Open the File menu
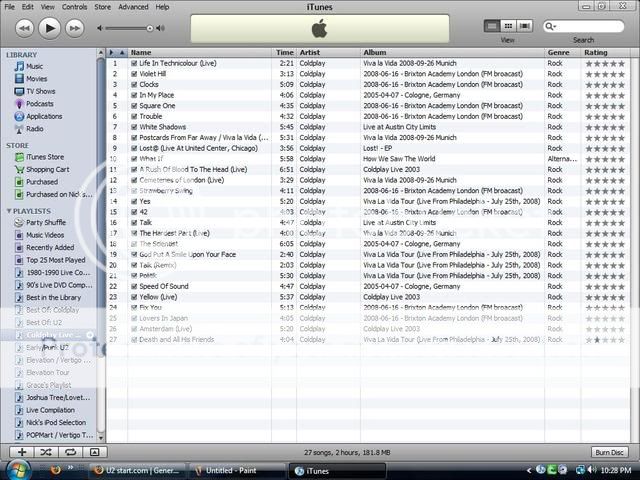This screenshot has height=480, width=640. click(x=9, y=7)
